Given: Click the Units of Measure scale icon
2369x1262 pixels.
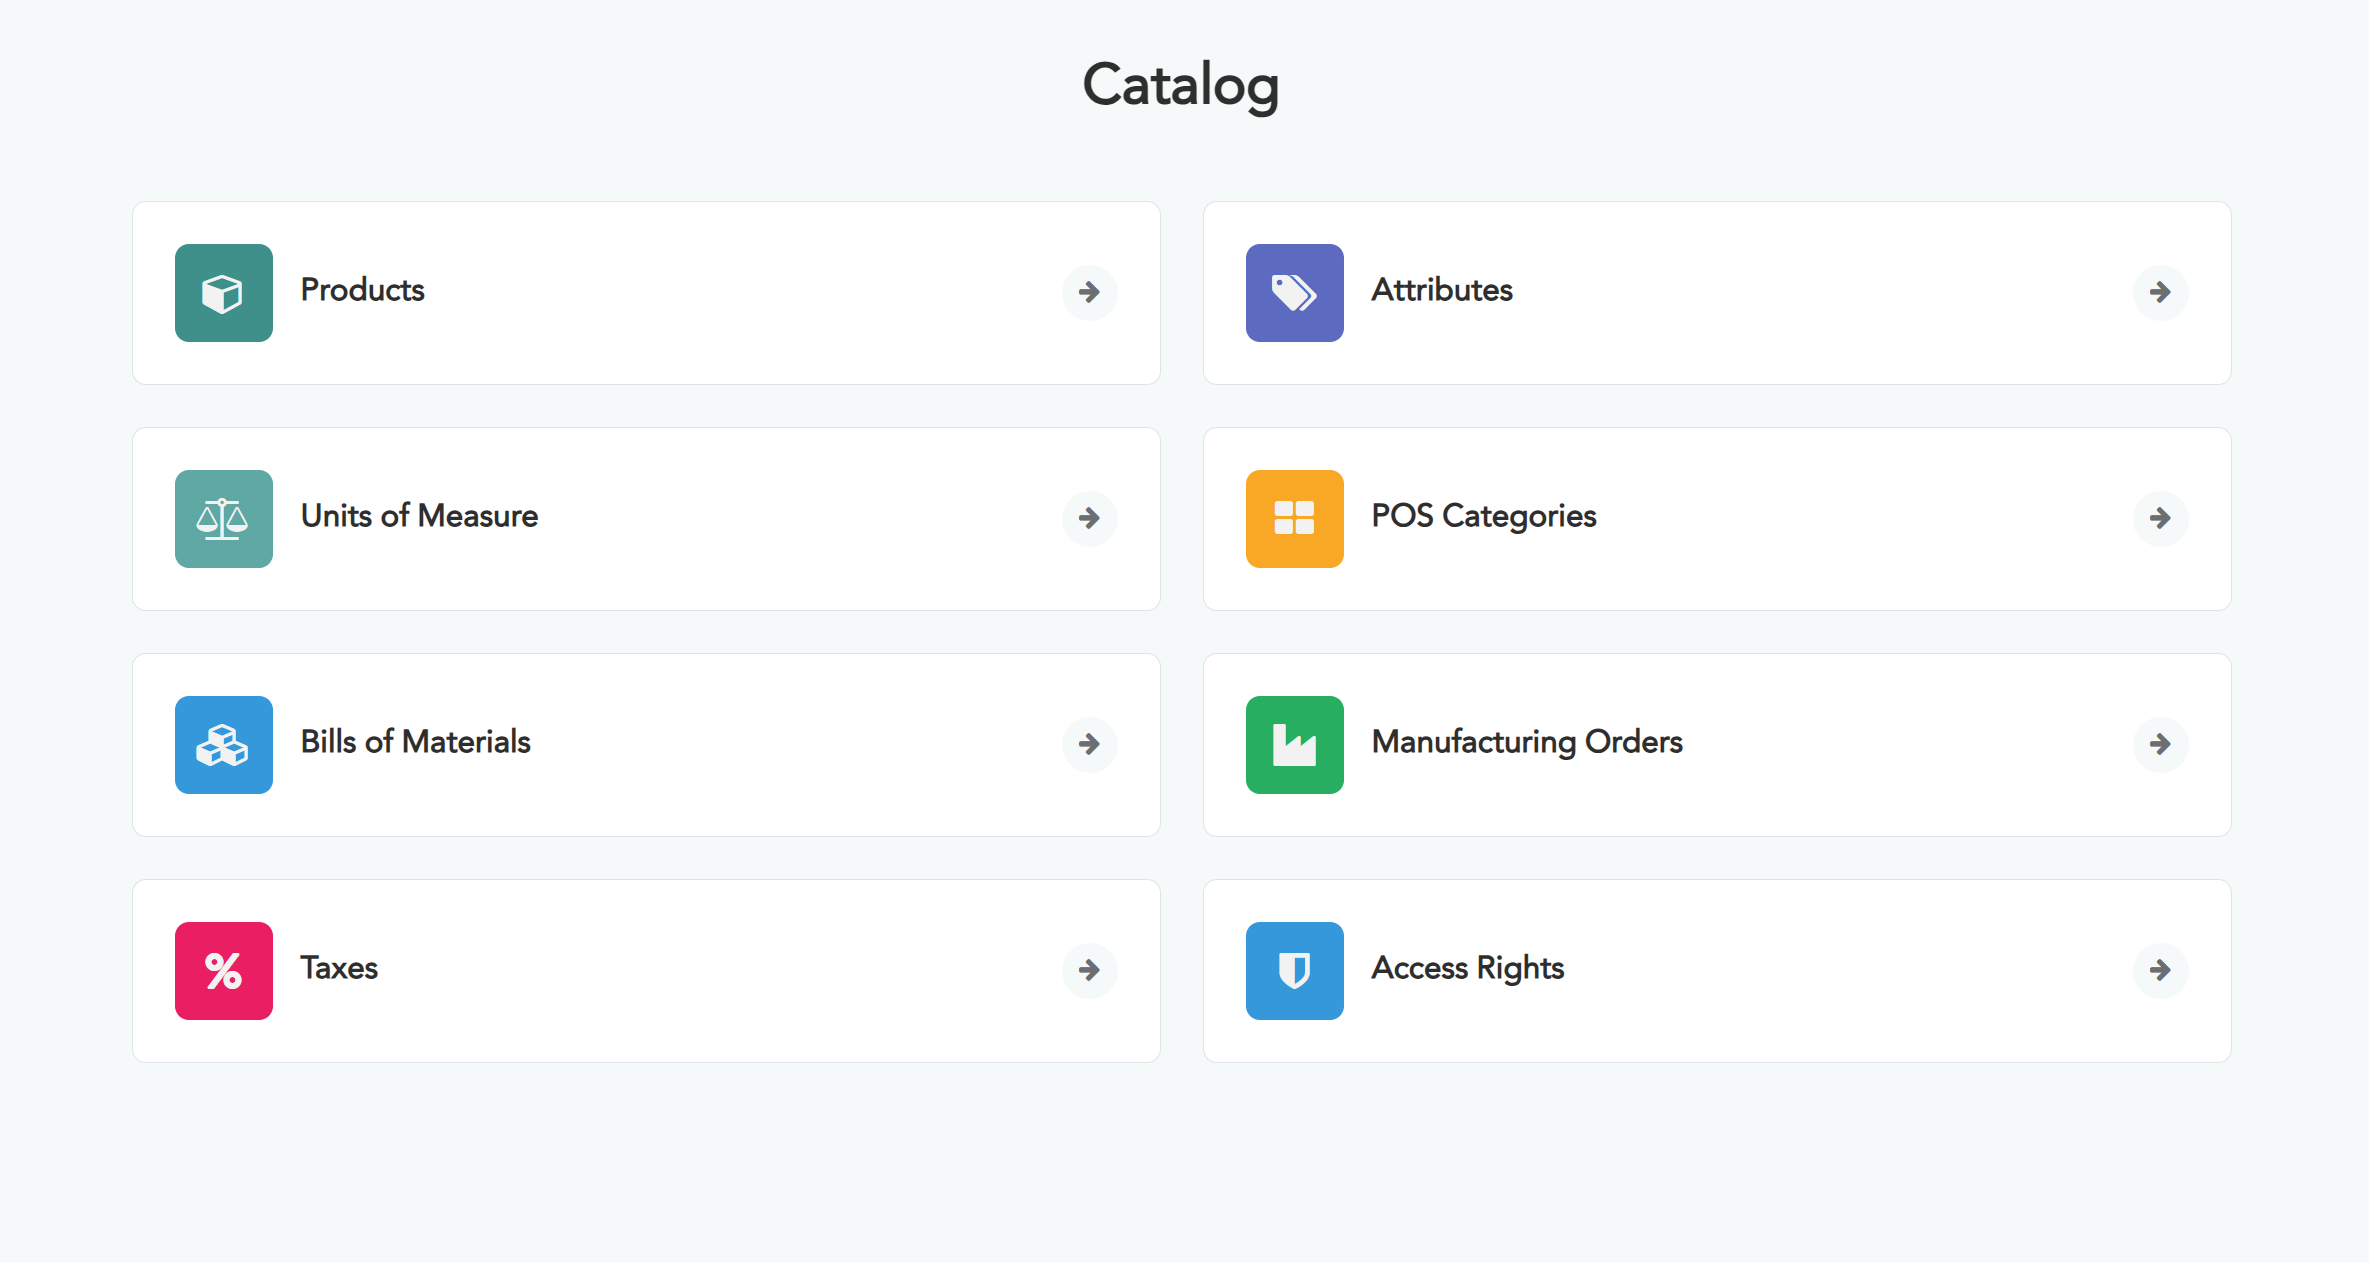Looking at the screenshot, I should (x=223, y=519).
